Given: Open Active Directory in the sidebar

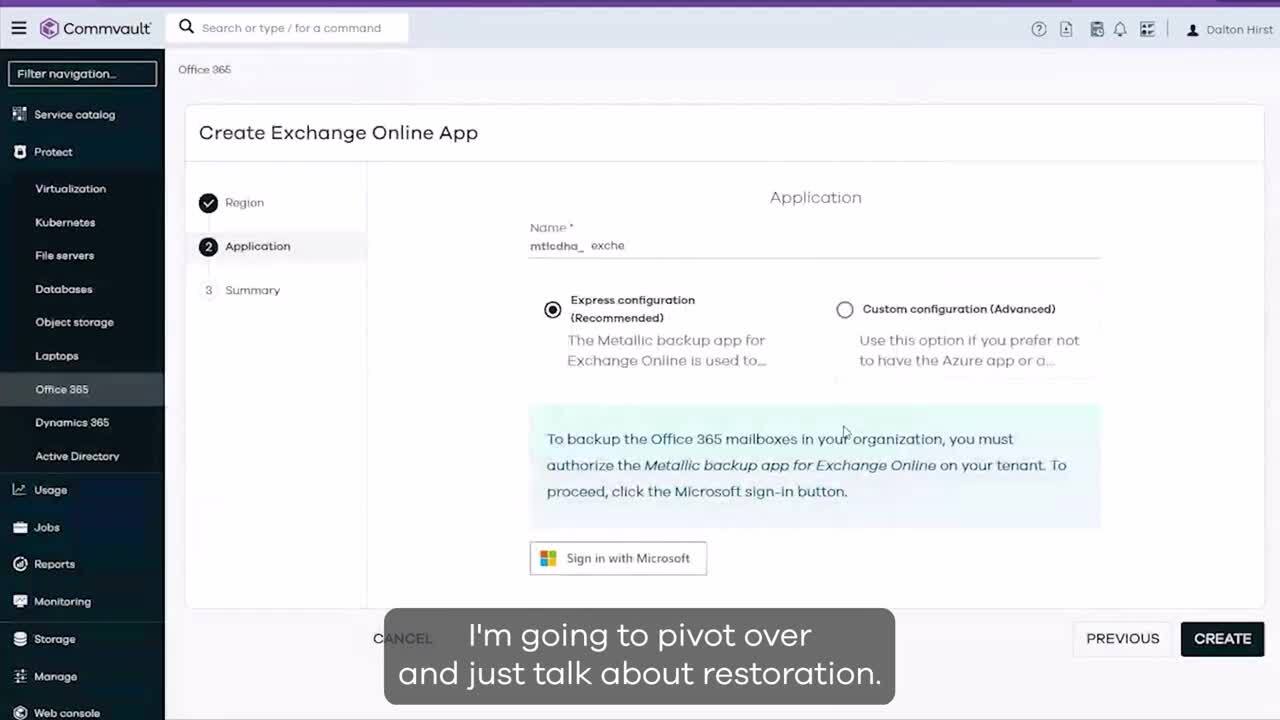Looking at the screenshot, I should 77,456.
